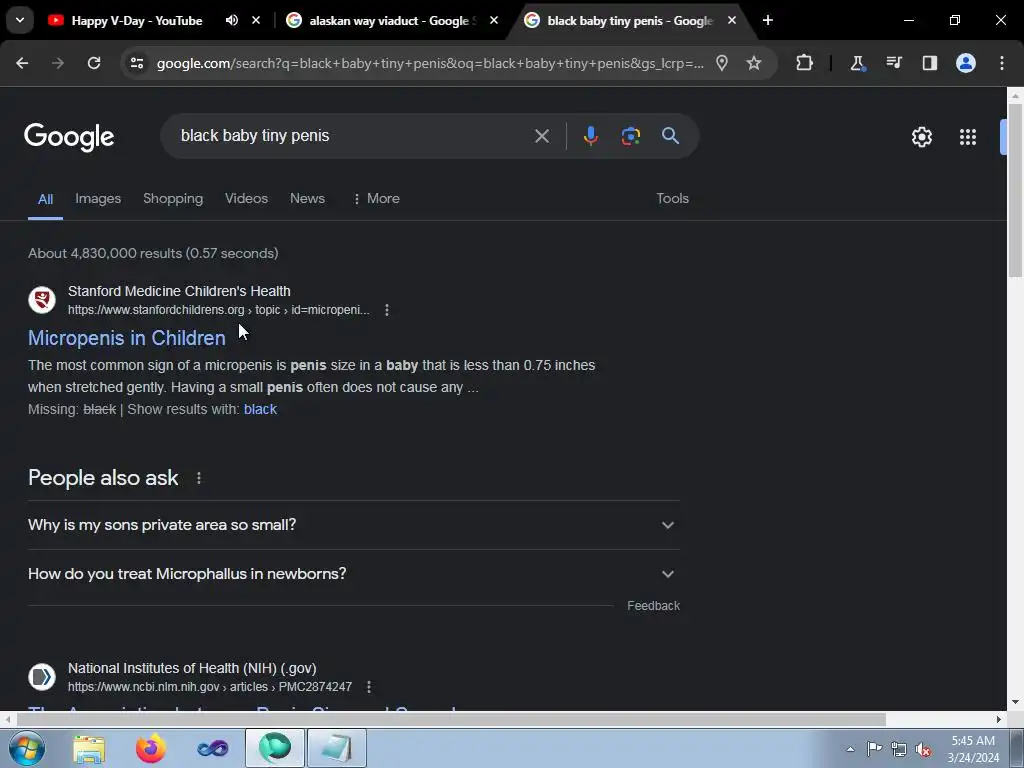
Task: Open the muted volume tray icon
Action: tap(923, 750)
